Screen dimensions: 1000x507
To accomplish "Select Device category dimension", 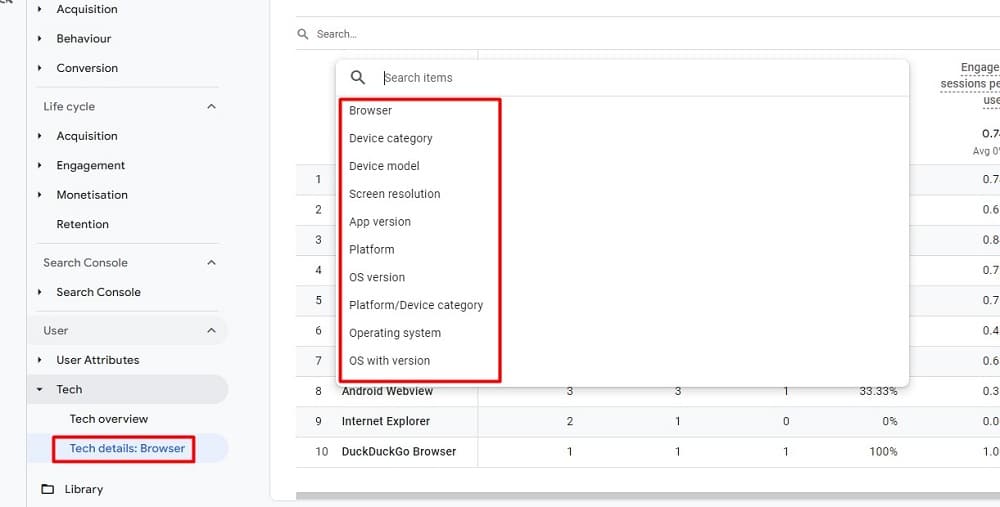I will click(390, 138).
